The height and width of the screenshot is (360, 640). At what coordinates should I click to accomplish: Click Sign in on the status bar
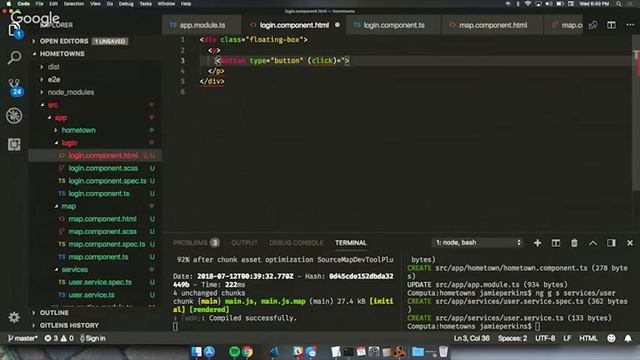tap(93, 338)
